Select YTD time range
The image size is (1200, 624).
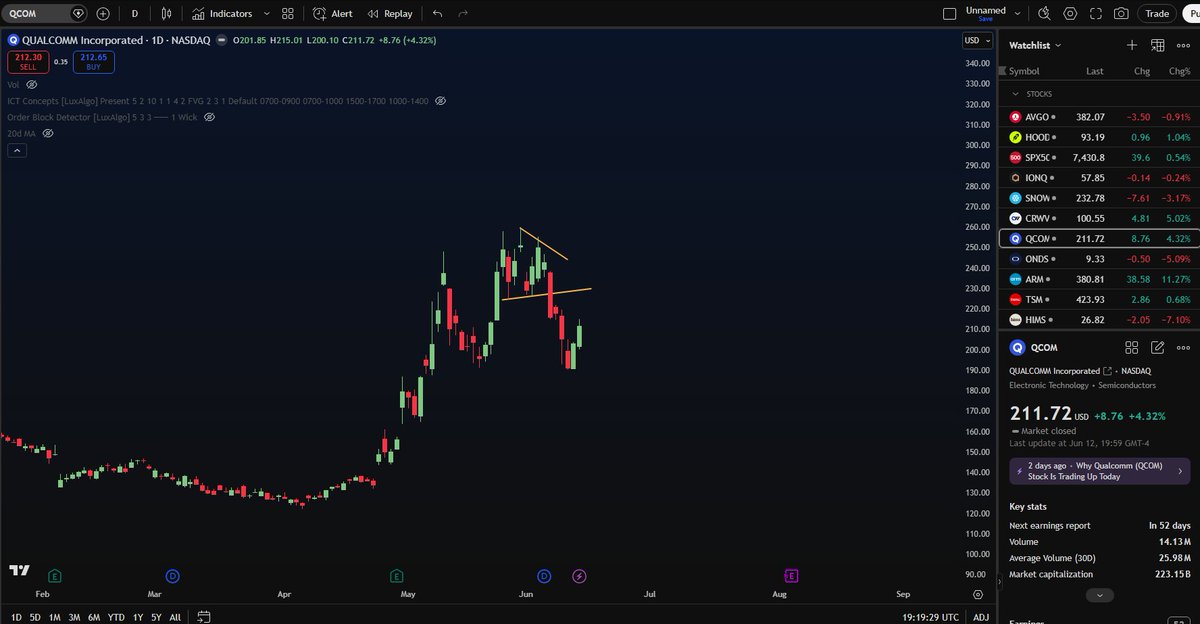tap(116, 617)
